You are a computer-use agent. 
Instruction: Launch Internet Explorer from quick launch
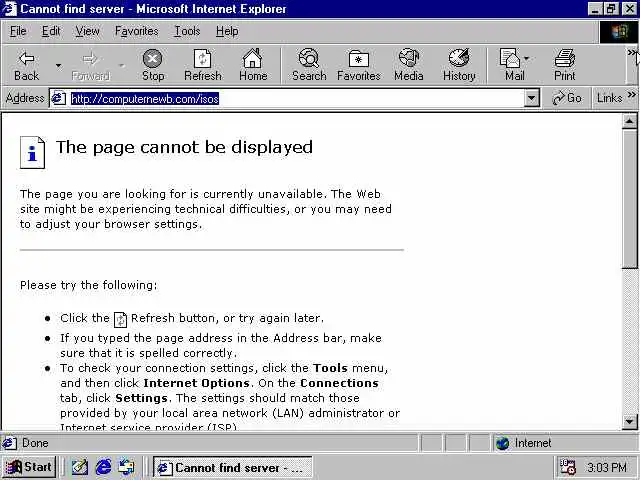pyautogui.click(x=103, y=467)
